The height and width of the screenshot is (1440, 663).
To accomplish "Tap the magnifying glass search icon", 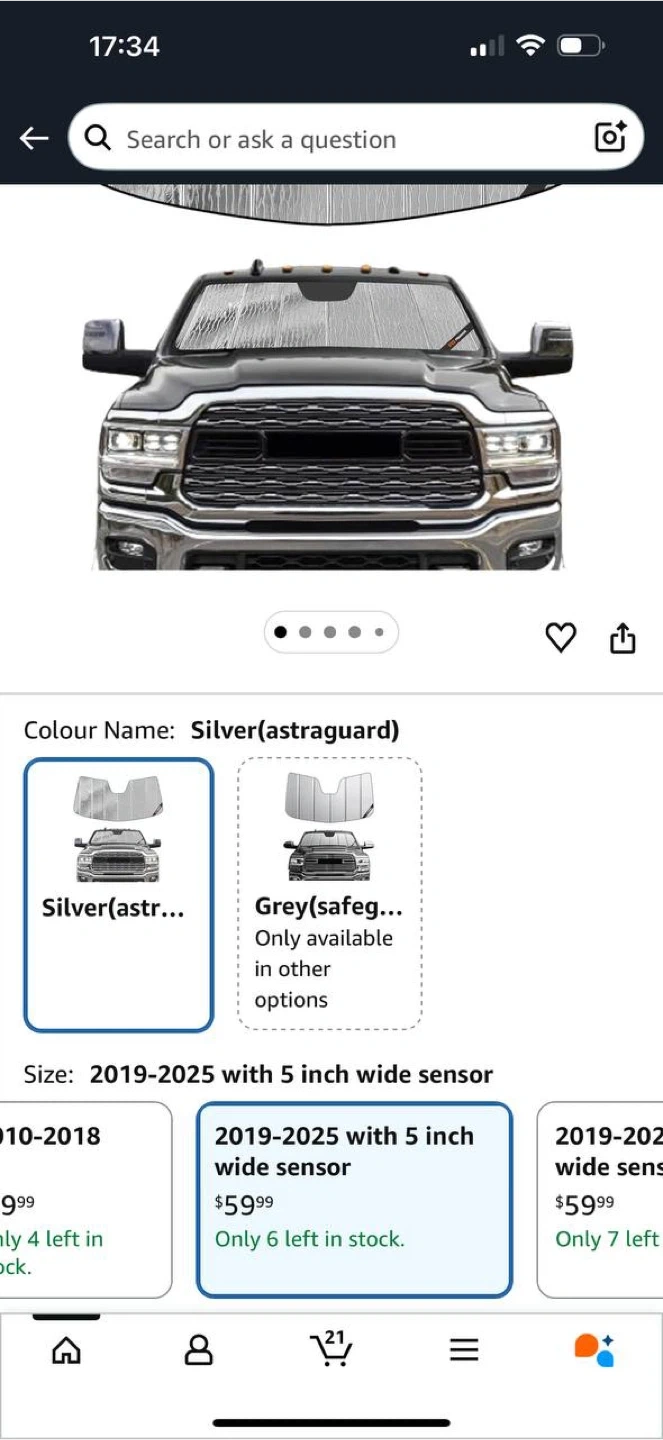I will [x=98, y=138].
